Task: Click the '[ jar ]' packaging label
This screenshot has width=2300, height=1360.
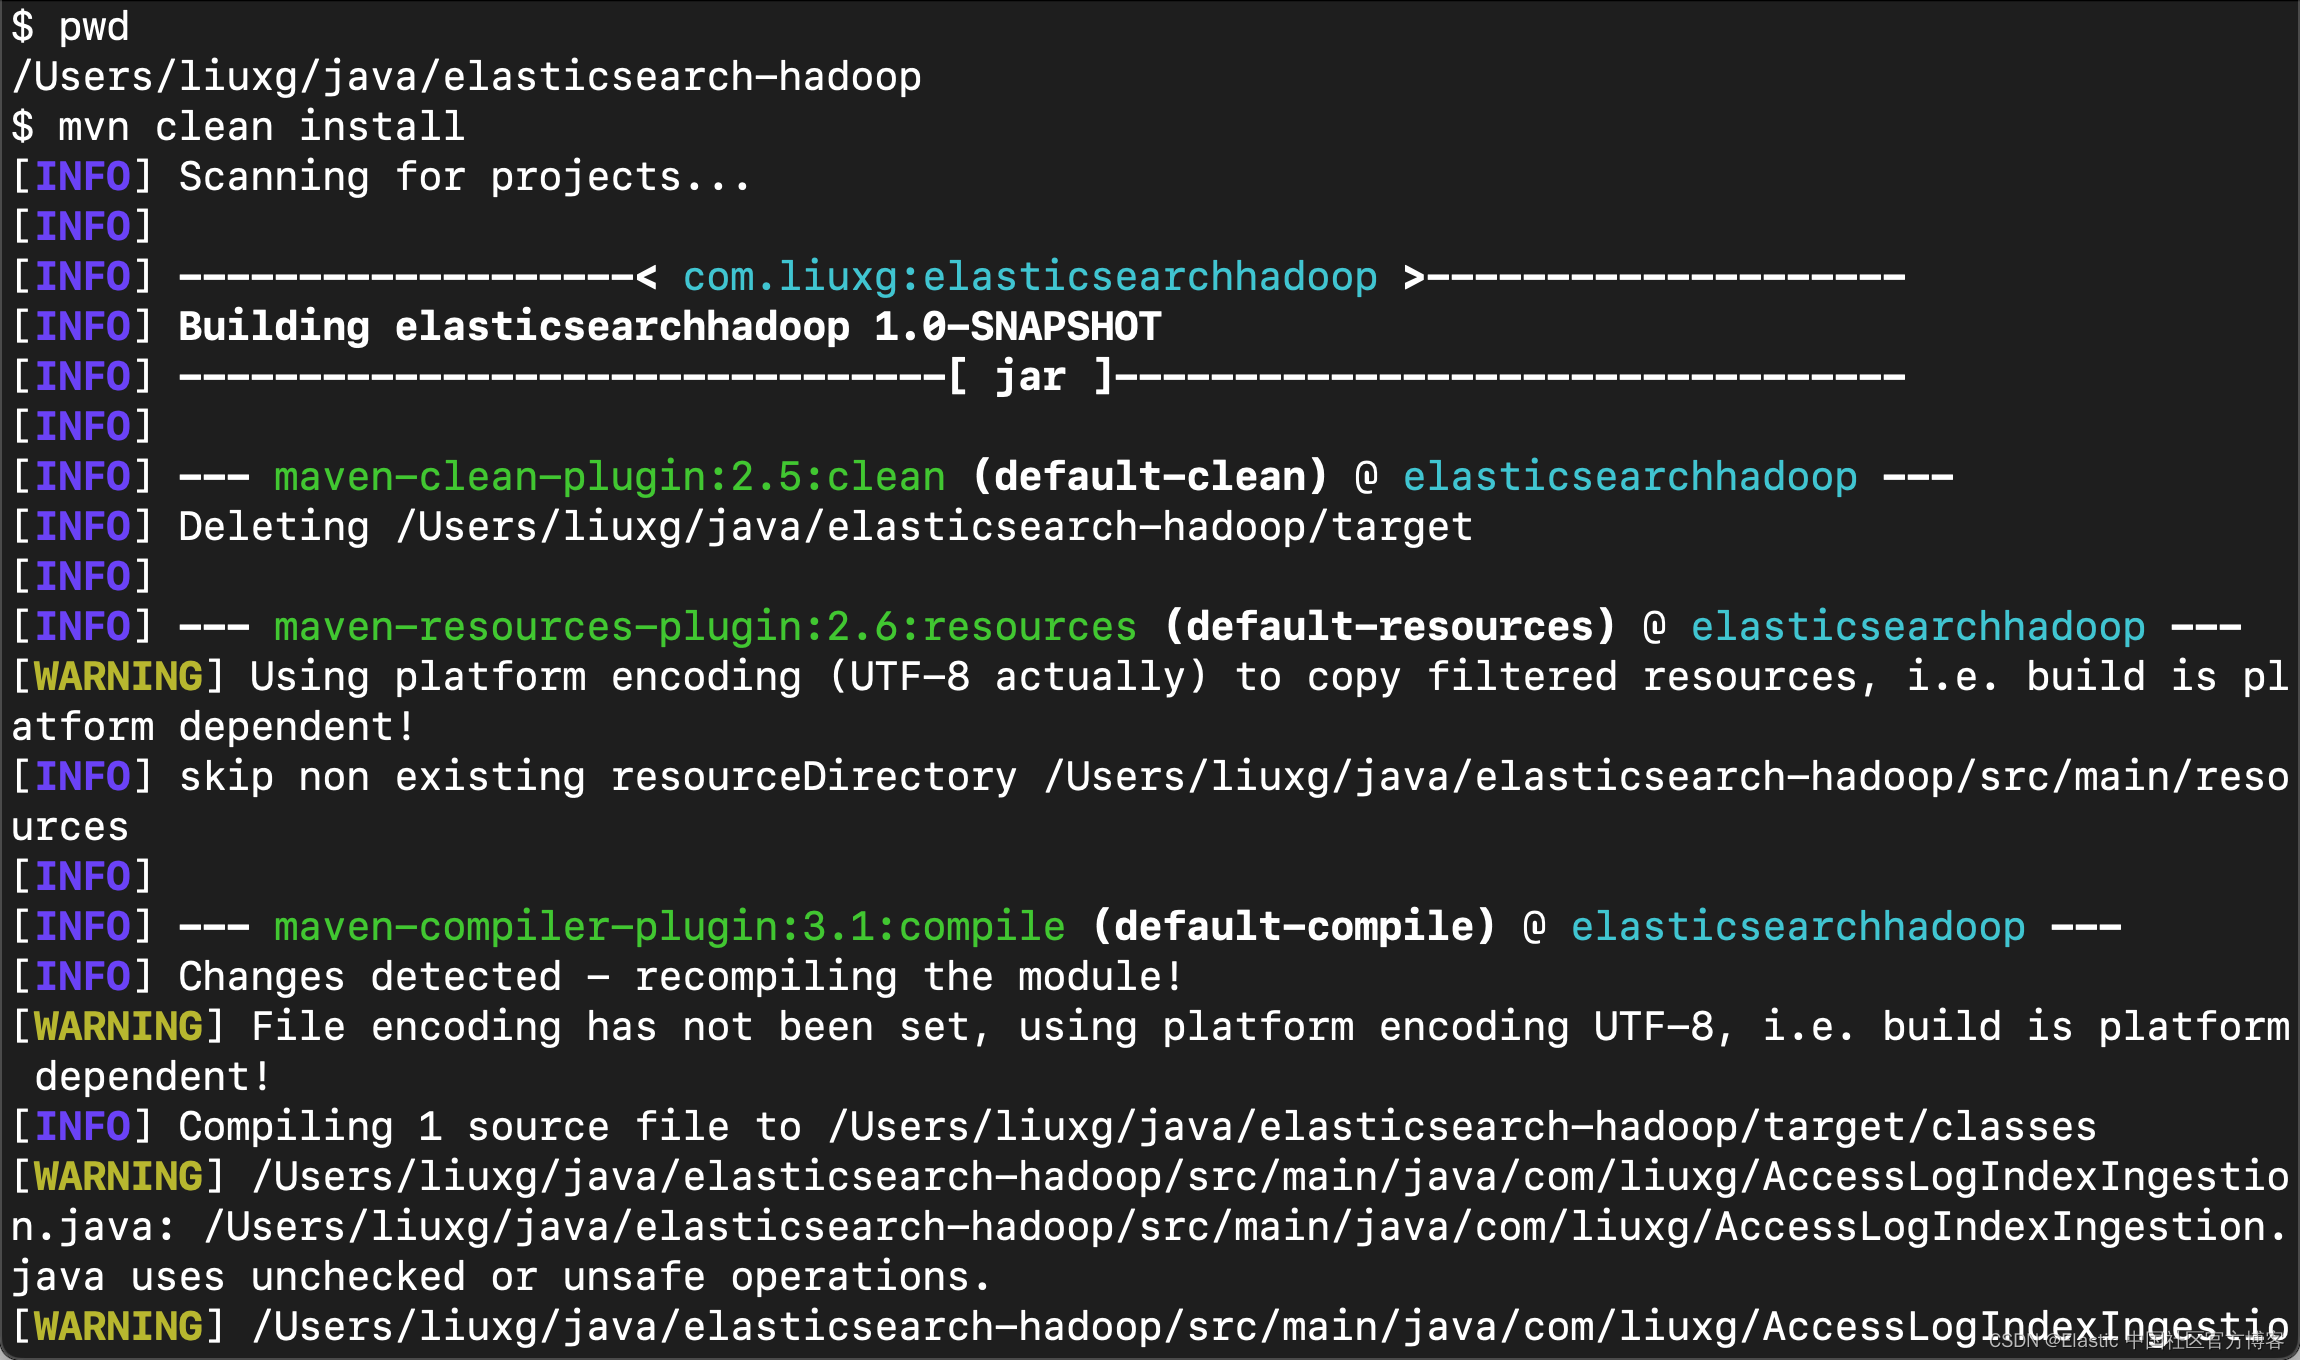Action: 1029,377
